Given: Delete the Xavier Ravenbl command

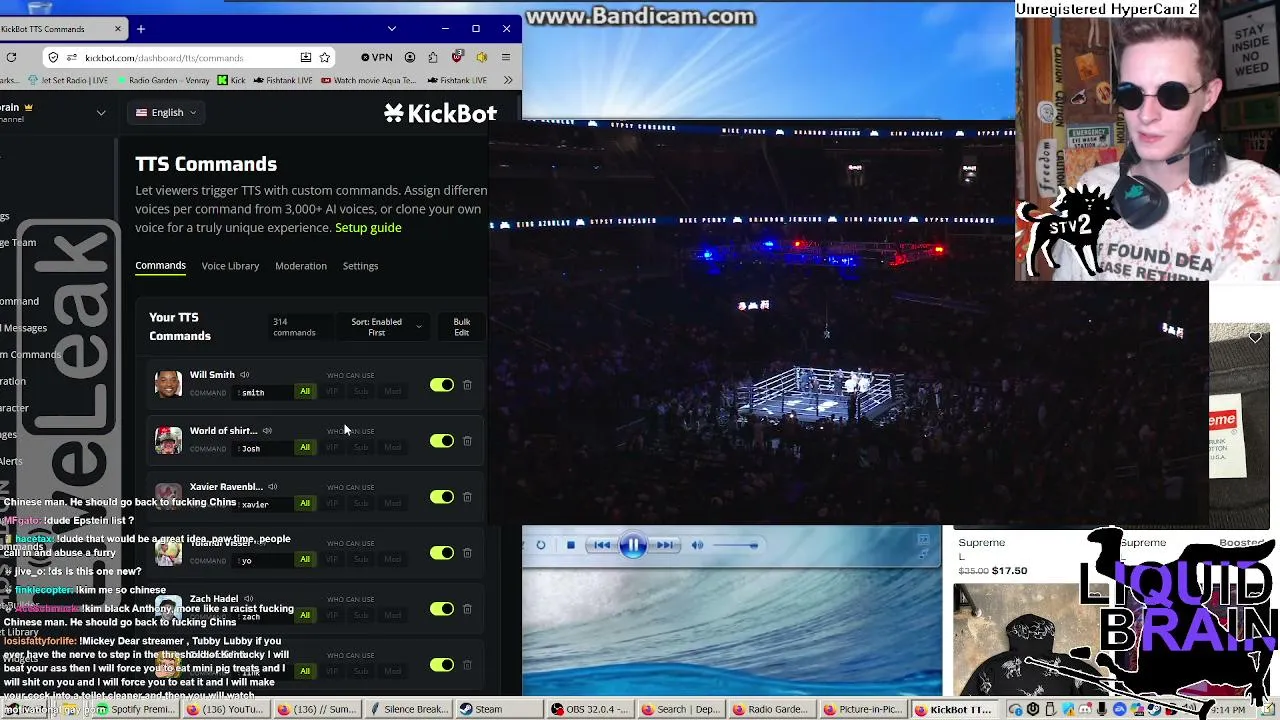Looking at the screenshot, I should tap(467, 497).
